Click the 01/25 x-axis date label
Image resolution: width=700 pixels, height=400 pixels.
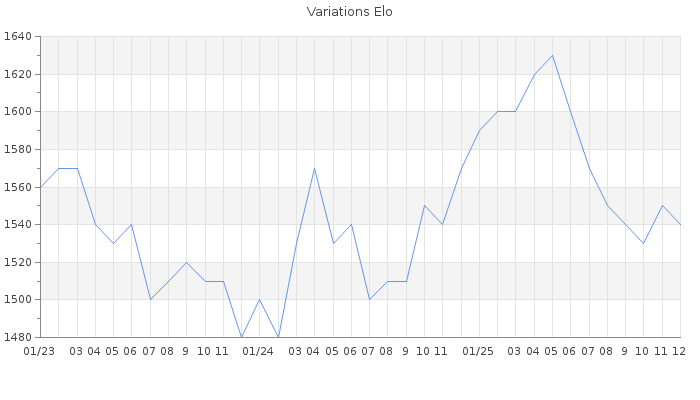[479, 351]
